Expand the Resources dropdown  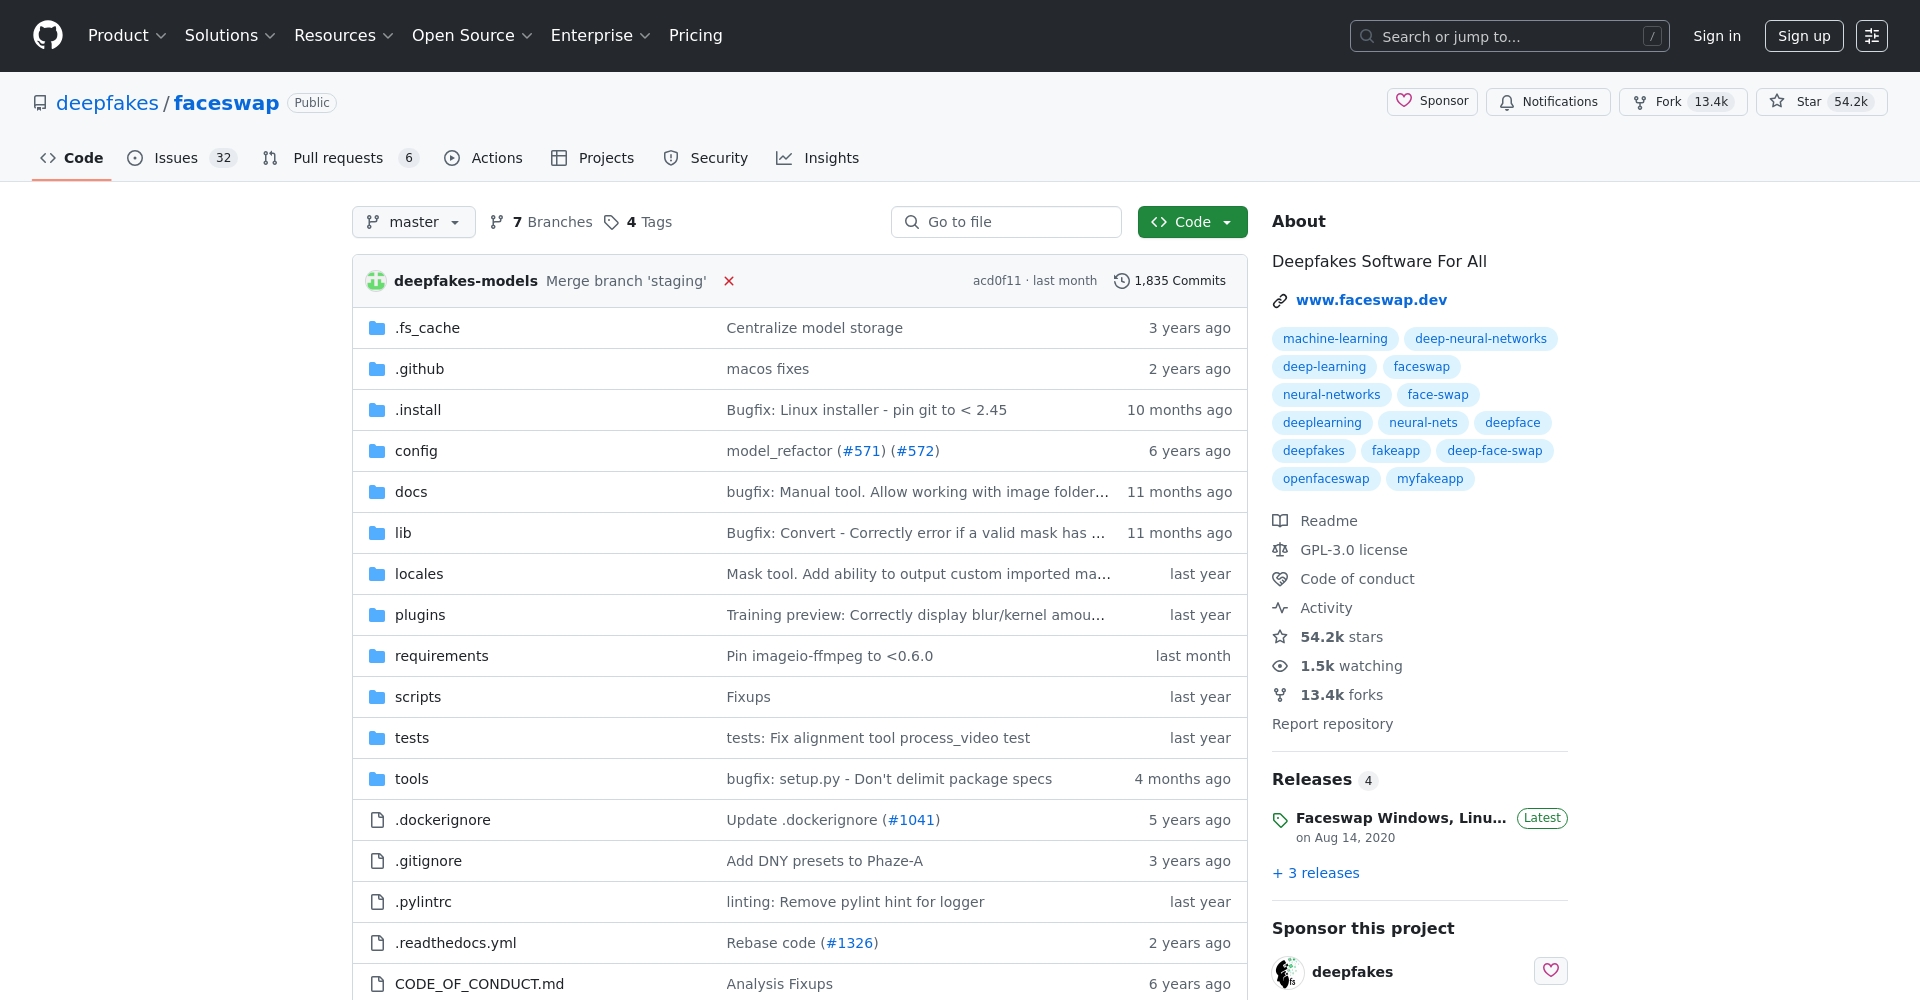click(x=344, y=36)
